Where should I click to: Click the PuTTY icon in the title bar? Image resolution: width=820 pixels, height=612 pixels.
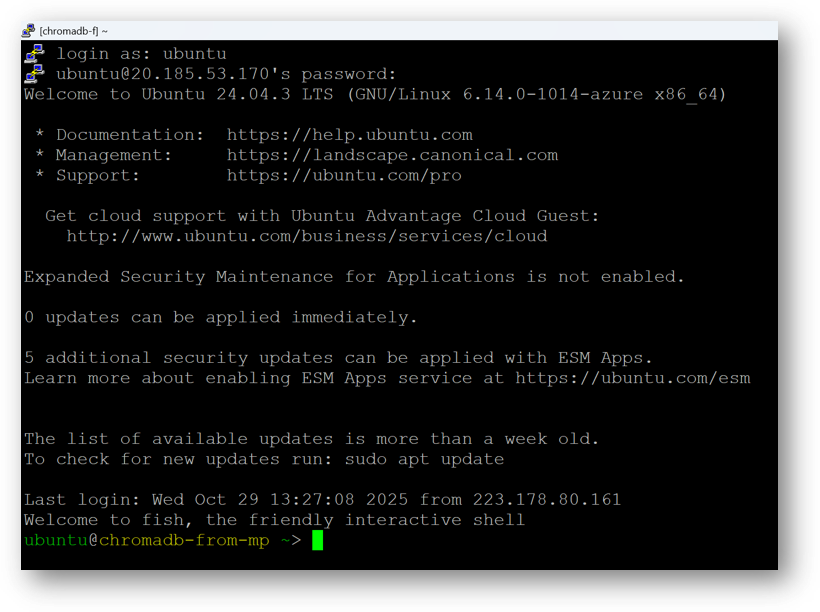pyautogui.click(x=29, y=30)
